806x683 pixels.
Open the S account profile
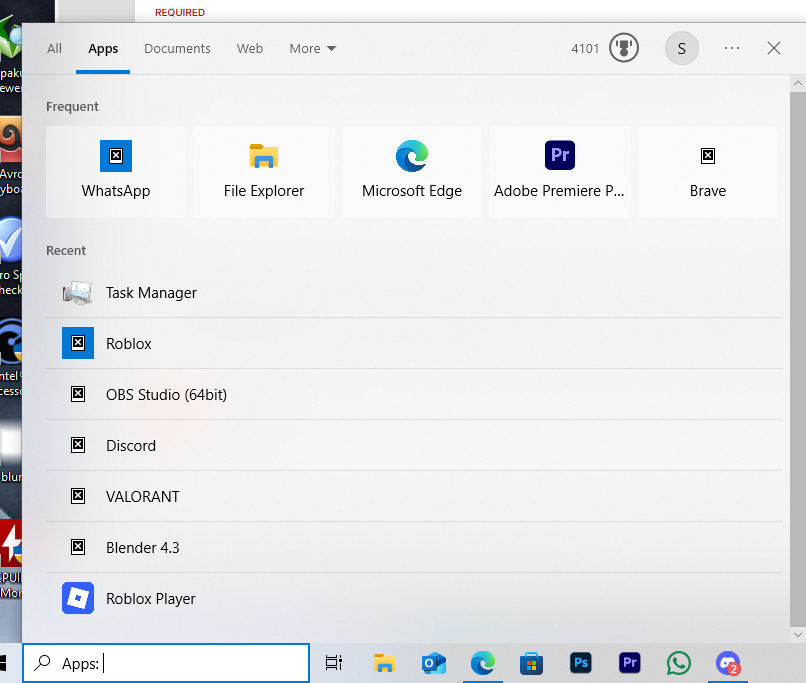click(x=682, y=48)
